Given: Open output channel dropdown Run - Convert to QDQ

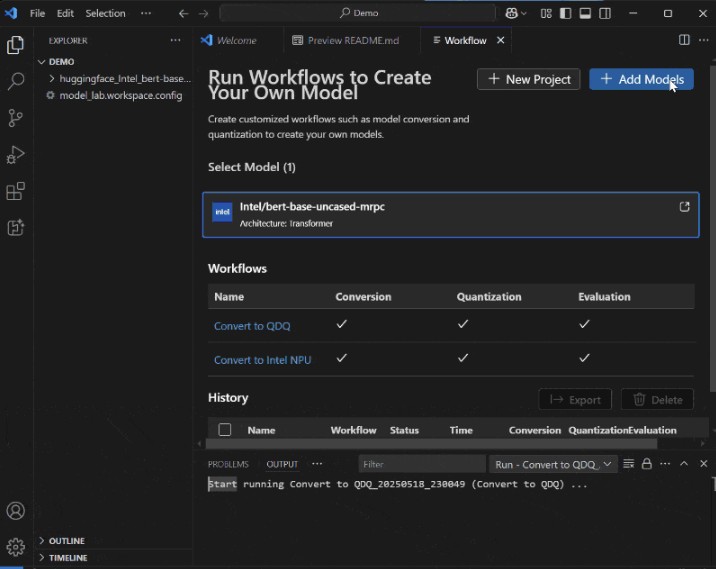Looking at the screenshot, I should click(553, 464).
